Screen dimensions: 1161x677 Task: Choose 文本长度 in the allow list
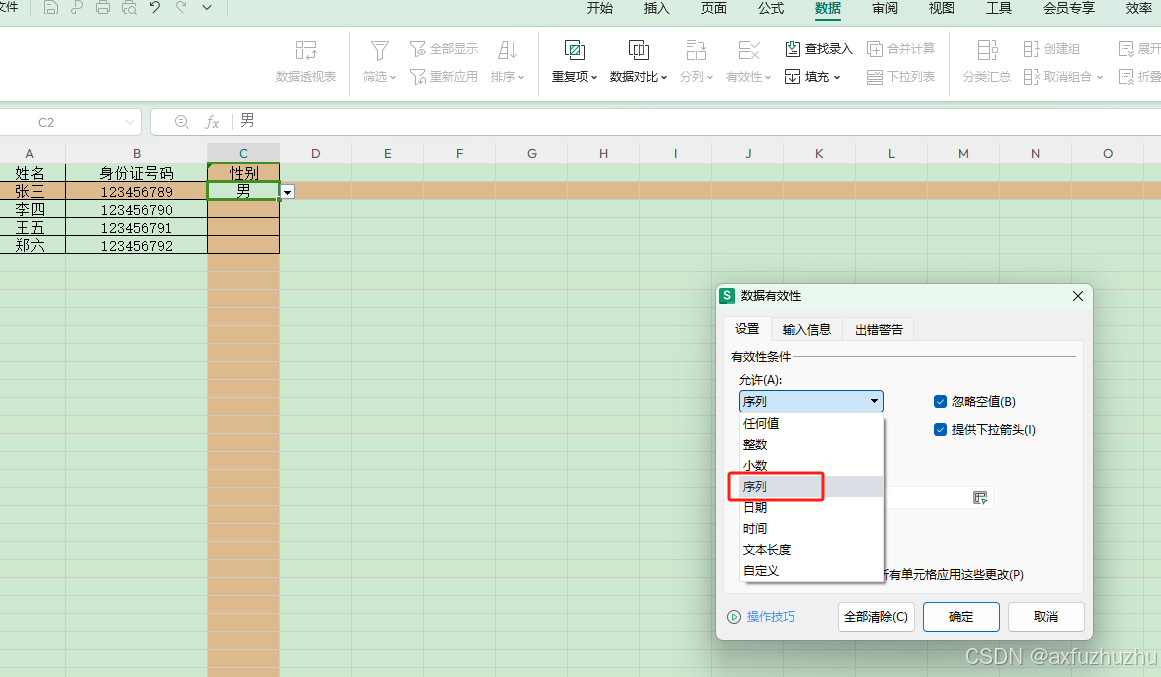812,550
